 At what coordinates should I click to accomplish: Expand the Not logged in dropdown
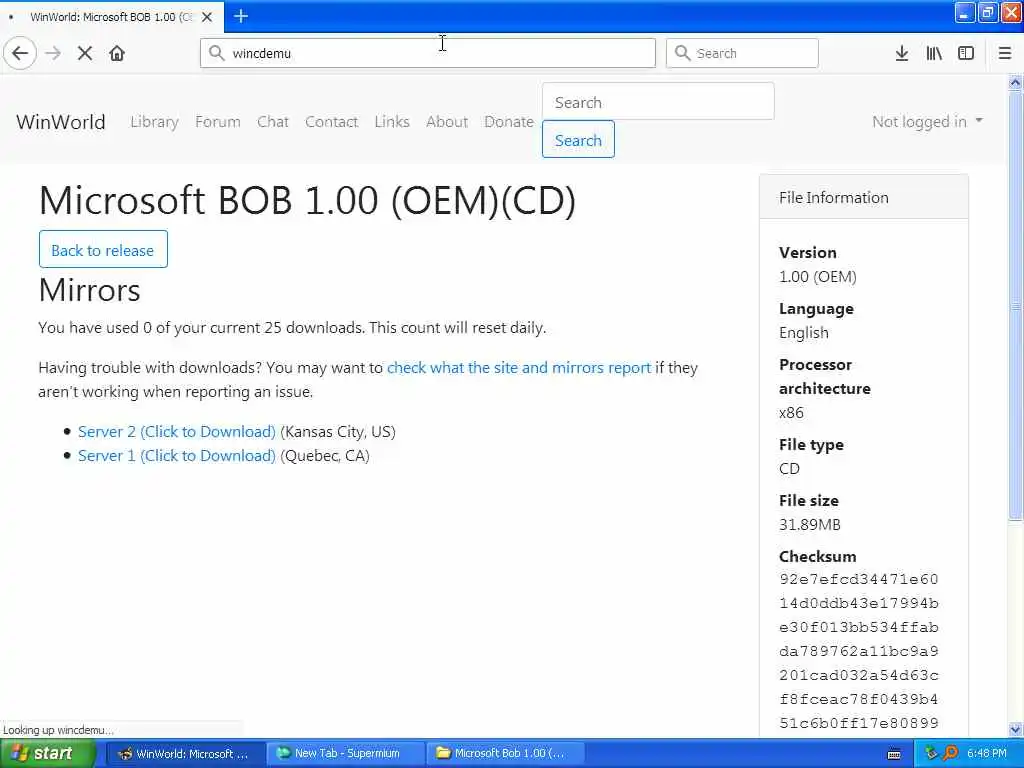(x=927, y=121)
